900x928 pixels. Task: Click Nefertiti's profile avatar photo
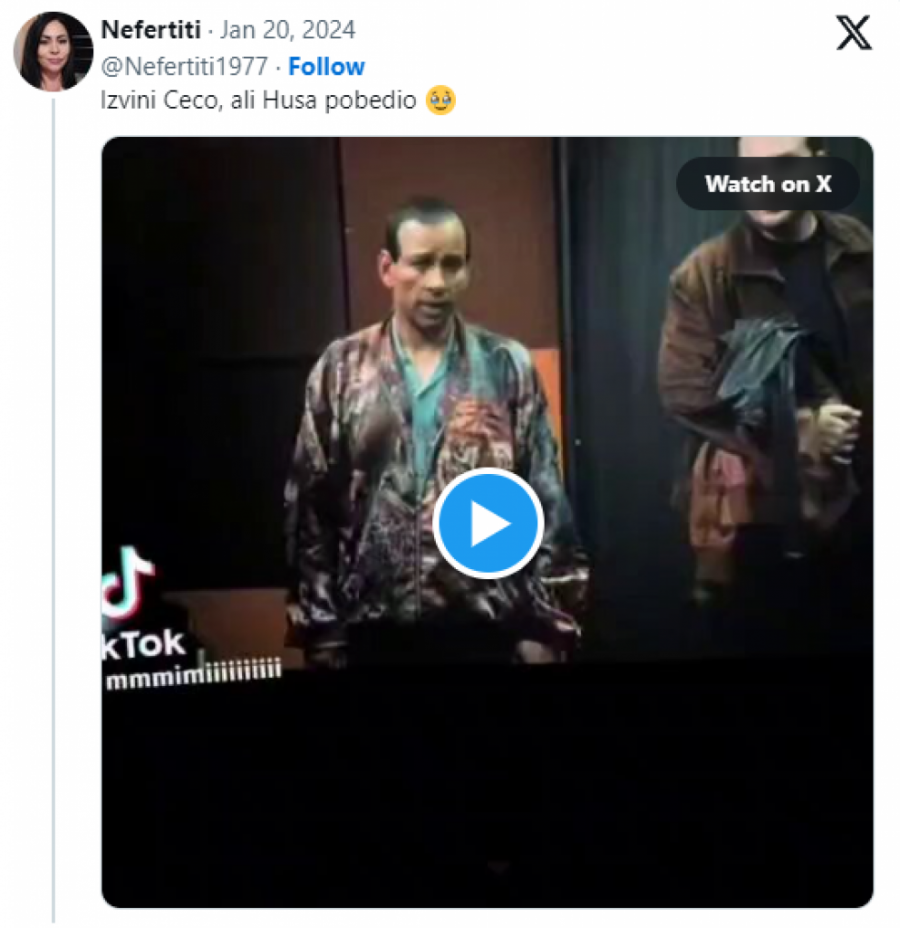(x=53, y=51)
